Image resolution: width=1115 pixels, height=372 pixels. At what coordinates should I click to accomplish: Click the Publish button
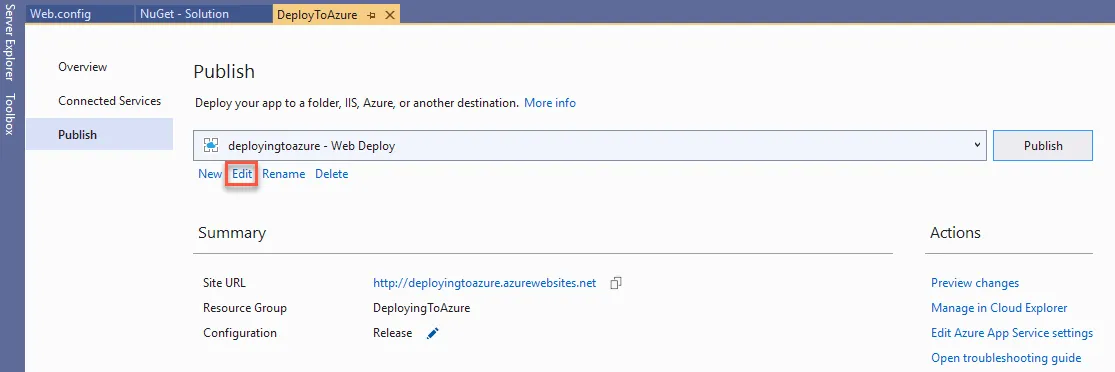(x=1042, y=146)
